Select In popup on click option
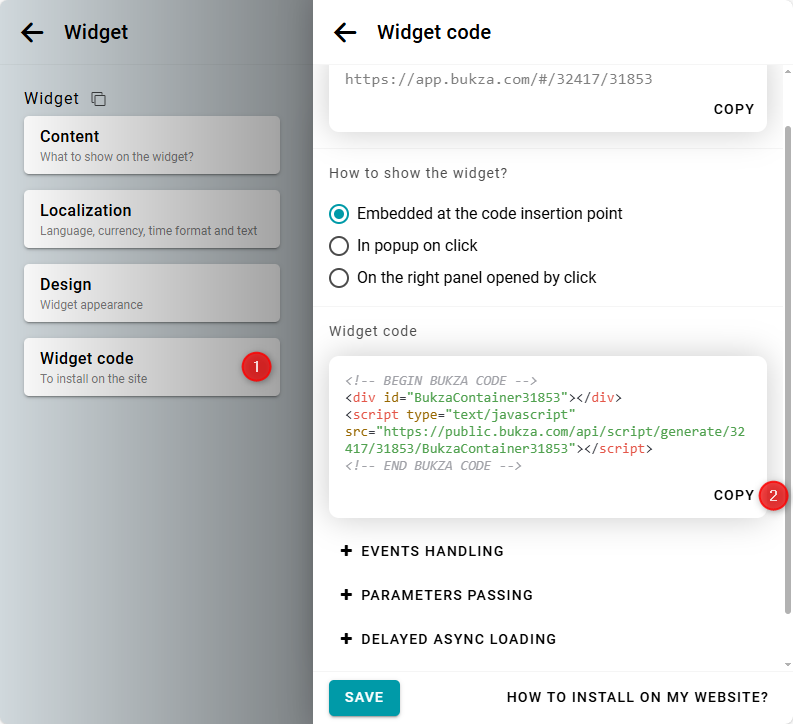 click(x=340, y=245)
